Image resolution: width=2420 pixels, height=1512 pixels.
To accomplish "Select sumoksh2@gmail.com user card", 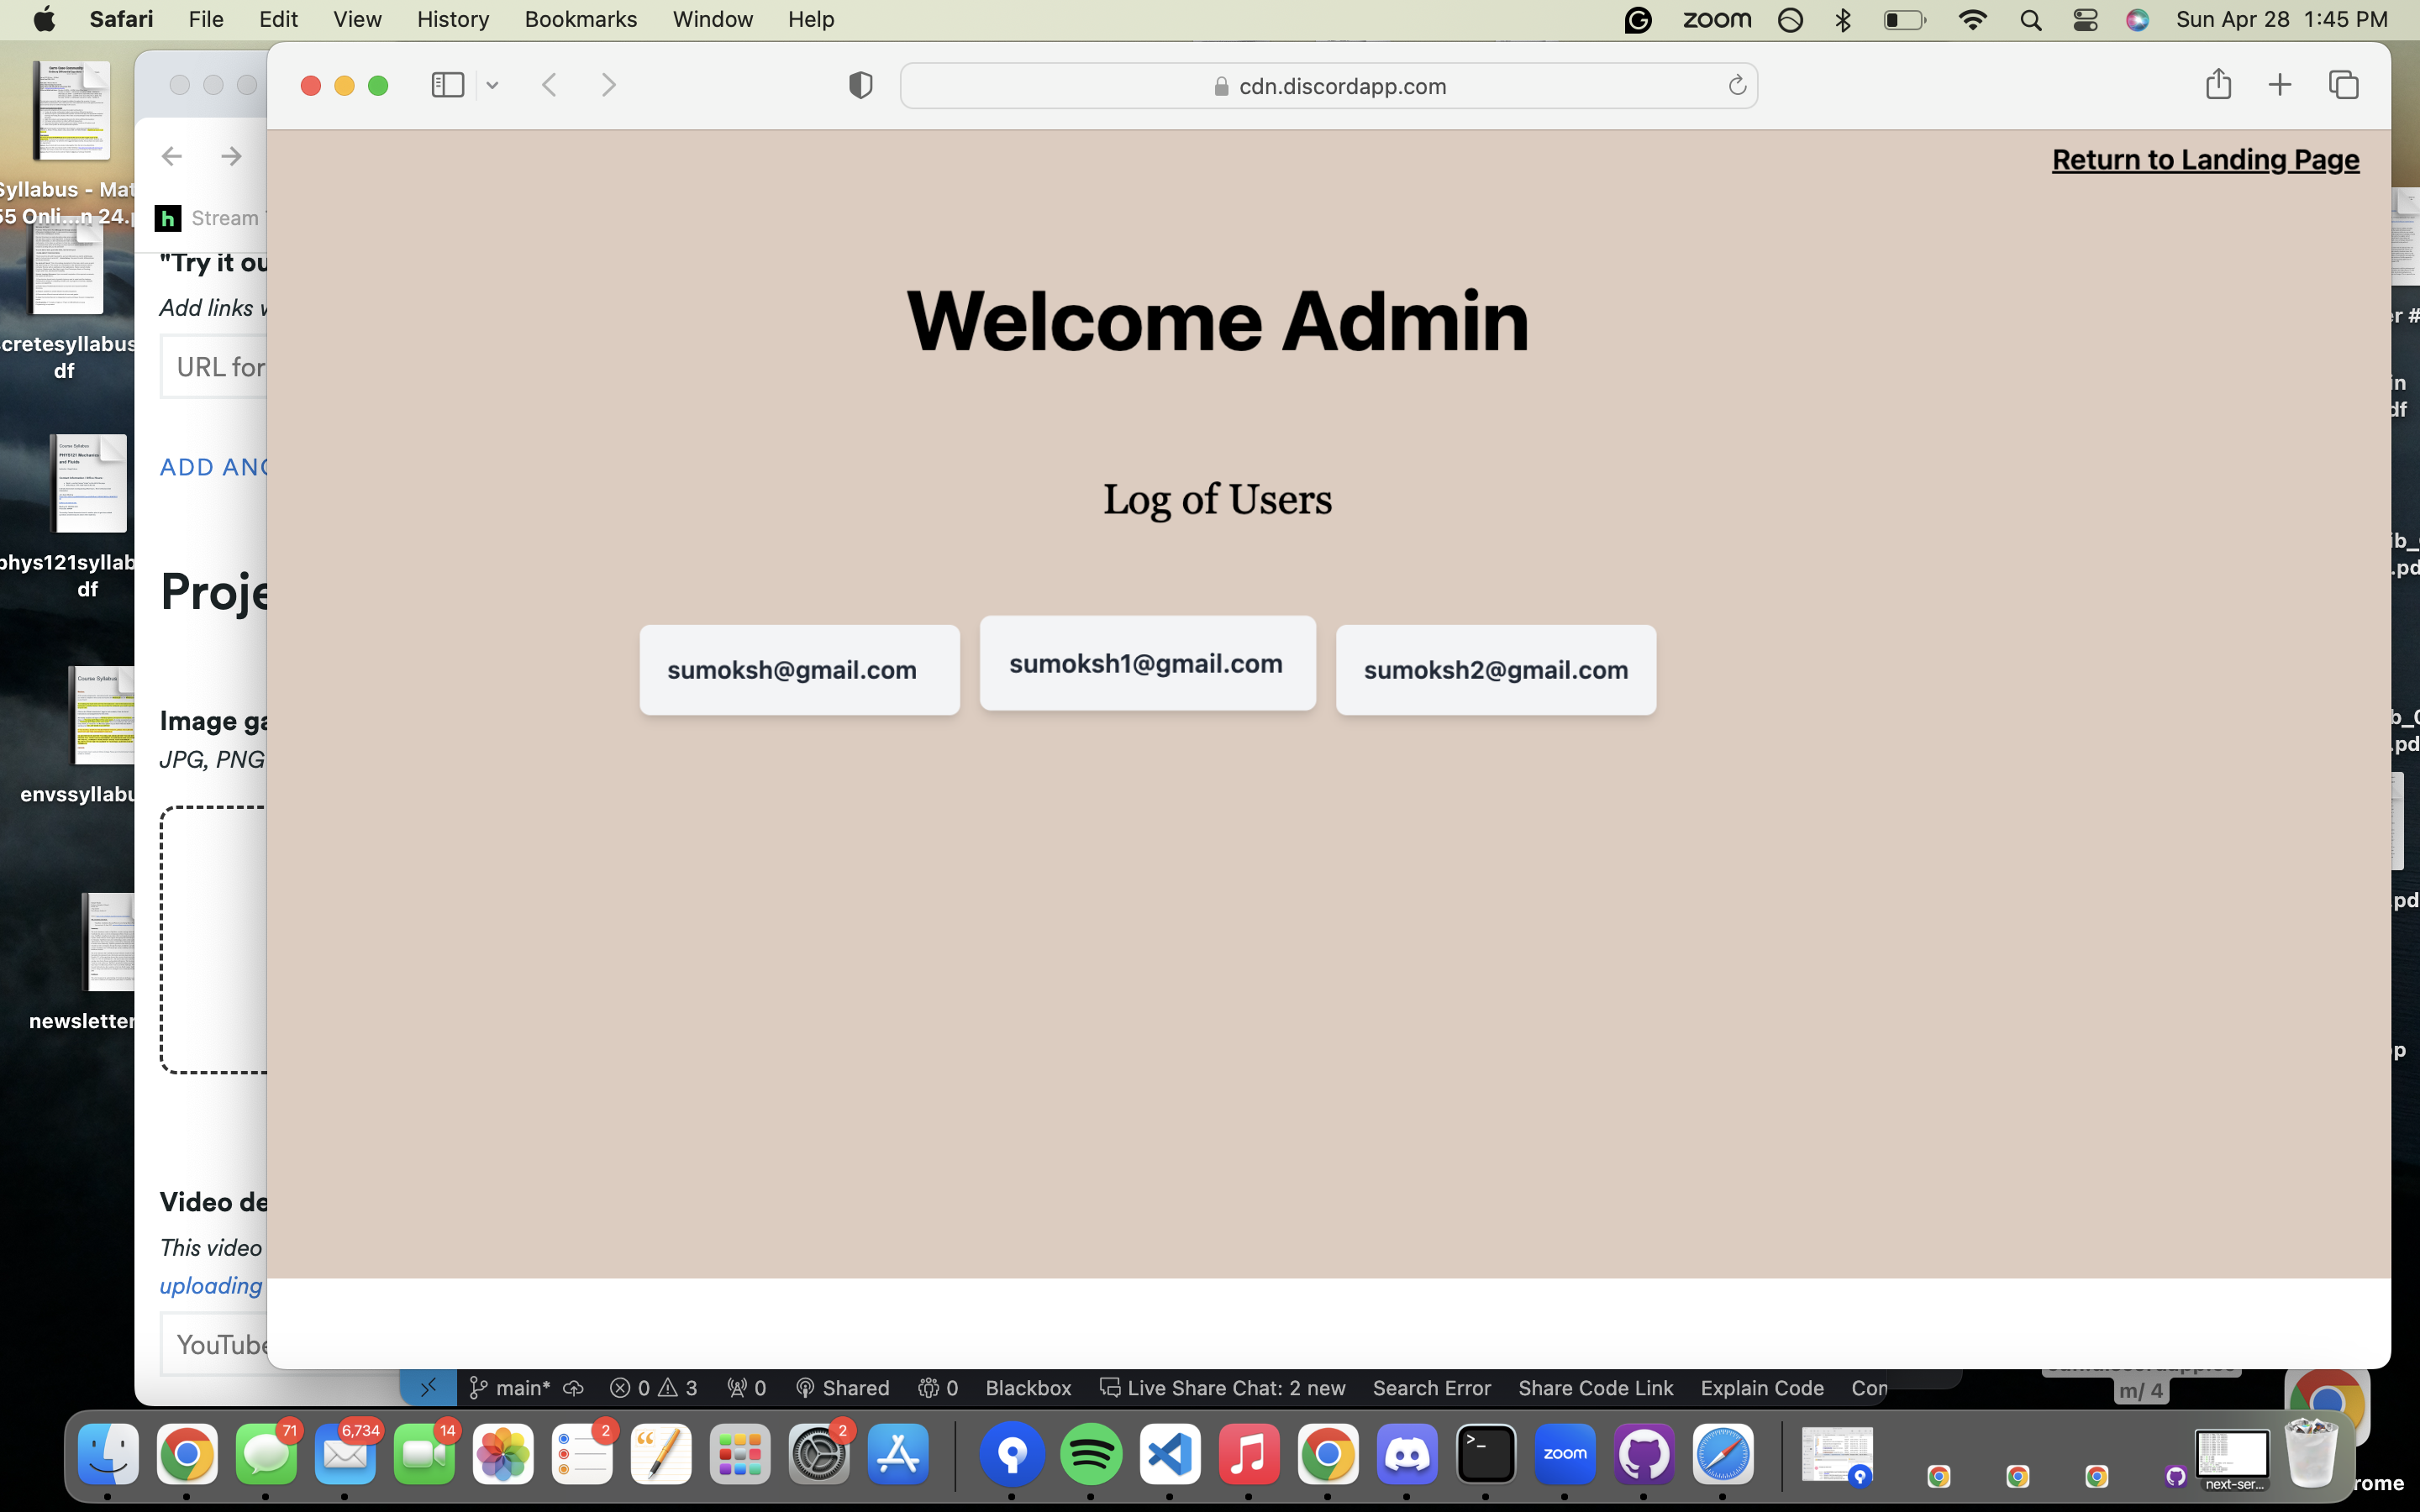I will [1495, 670].
